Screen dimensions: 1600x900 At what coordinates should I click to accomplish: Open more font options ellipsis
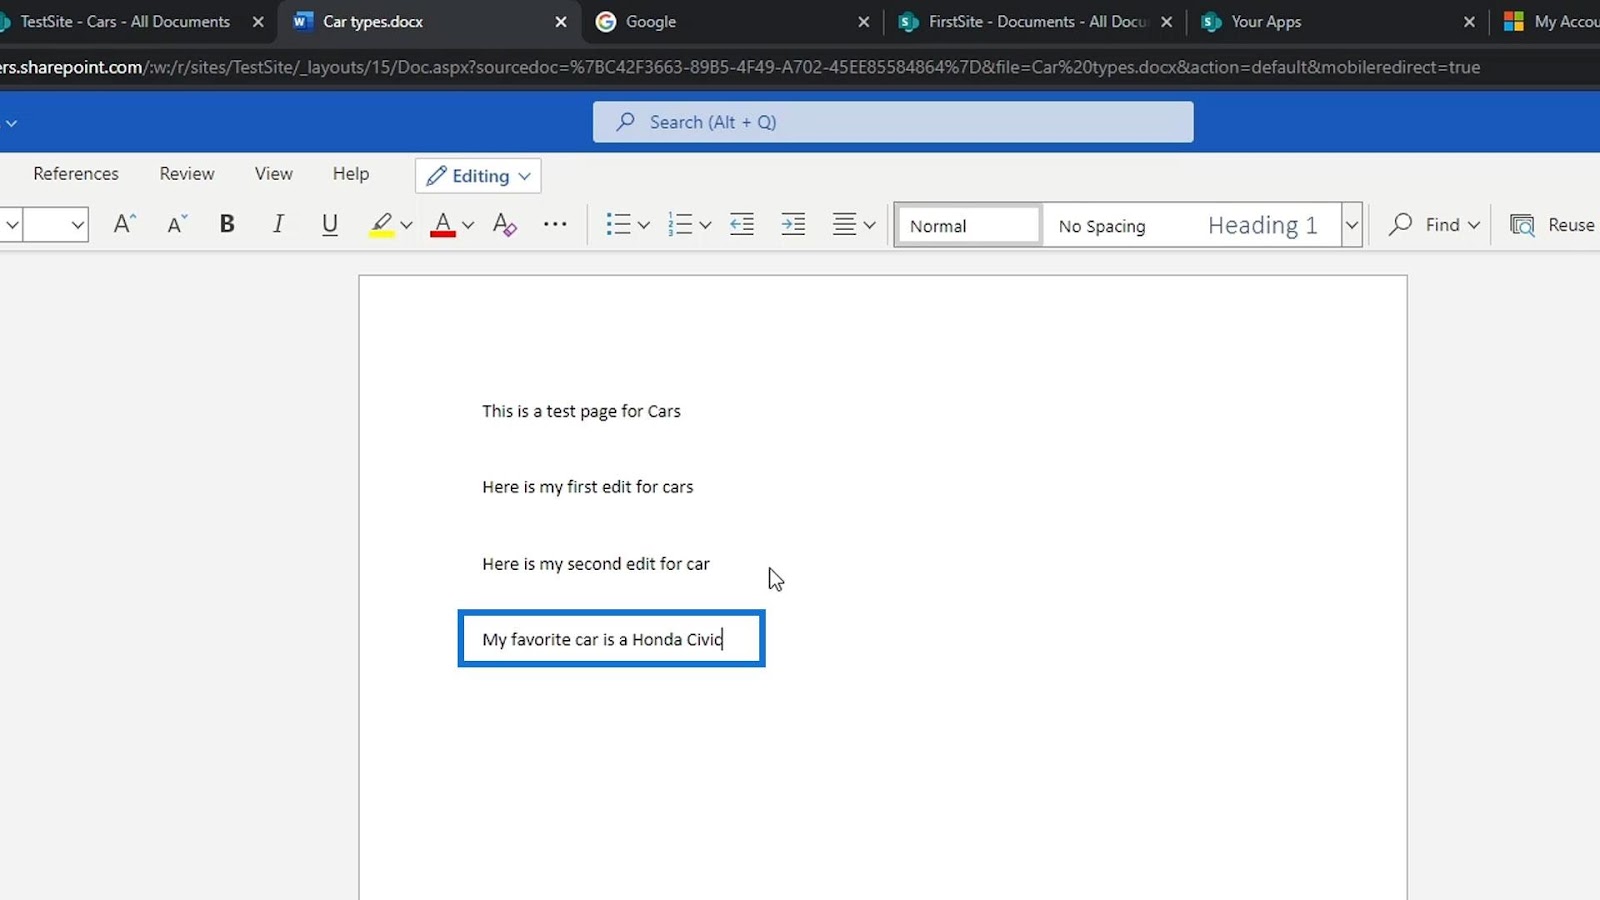pos(555,225)
